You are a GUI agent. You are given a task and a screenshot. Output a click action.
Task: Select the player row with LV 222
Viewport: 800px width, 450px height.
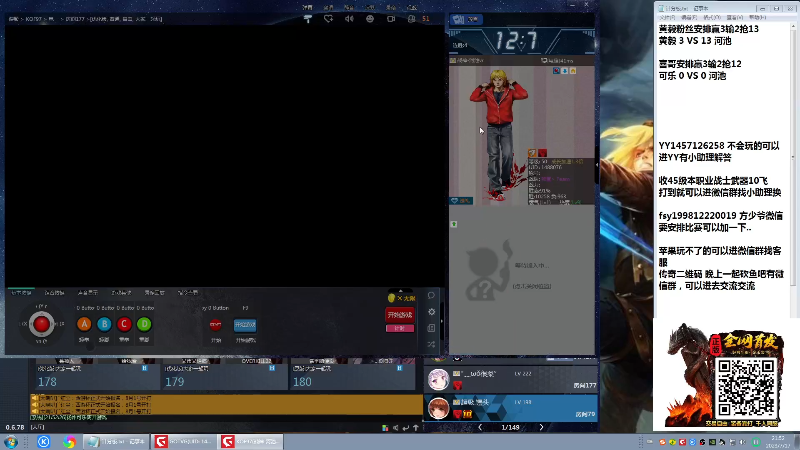511,380
